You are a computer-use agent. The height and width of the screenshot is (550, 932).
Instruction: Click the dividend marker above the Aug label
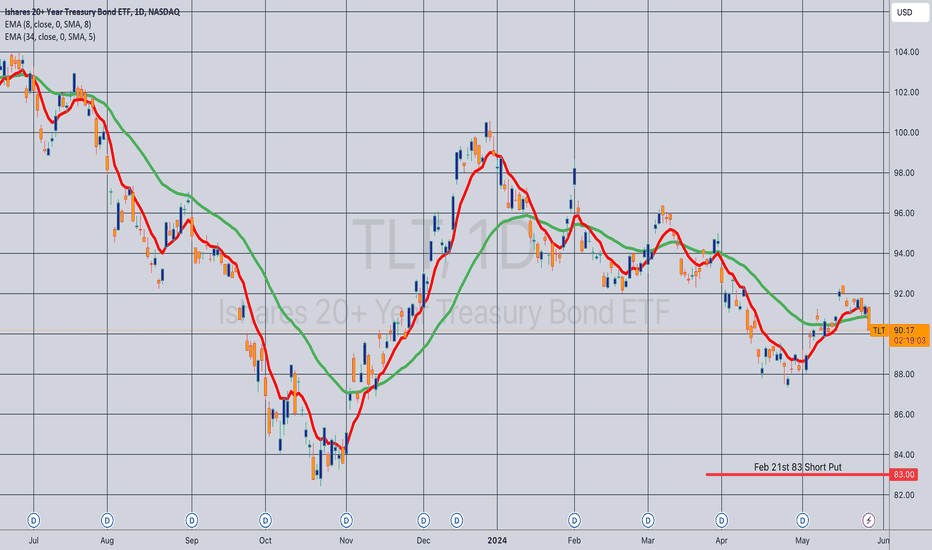[107, 521]
